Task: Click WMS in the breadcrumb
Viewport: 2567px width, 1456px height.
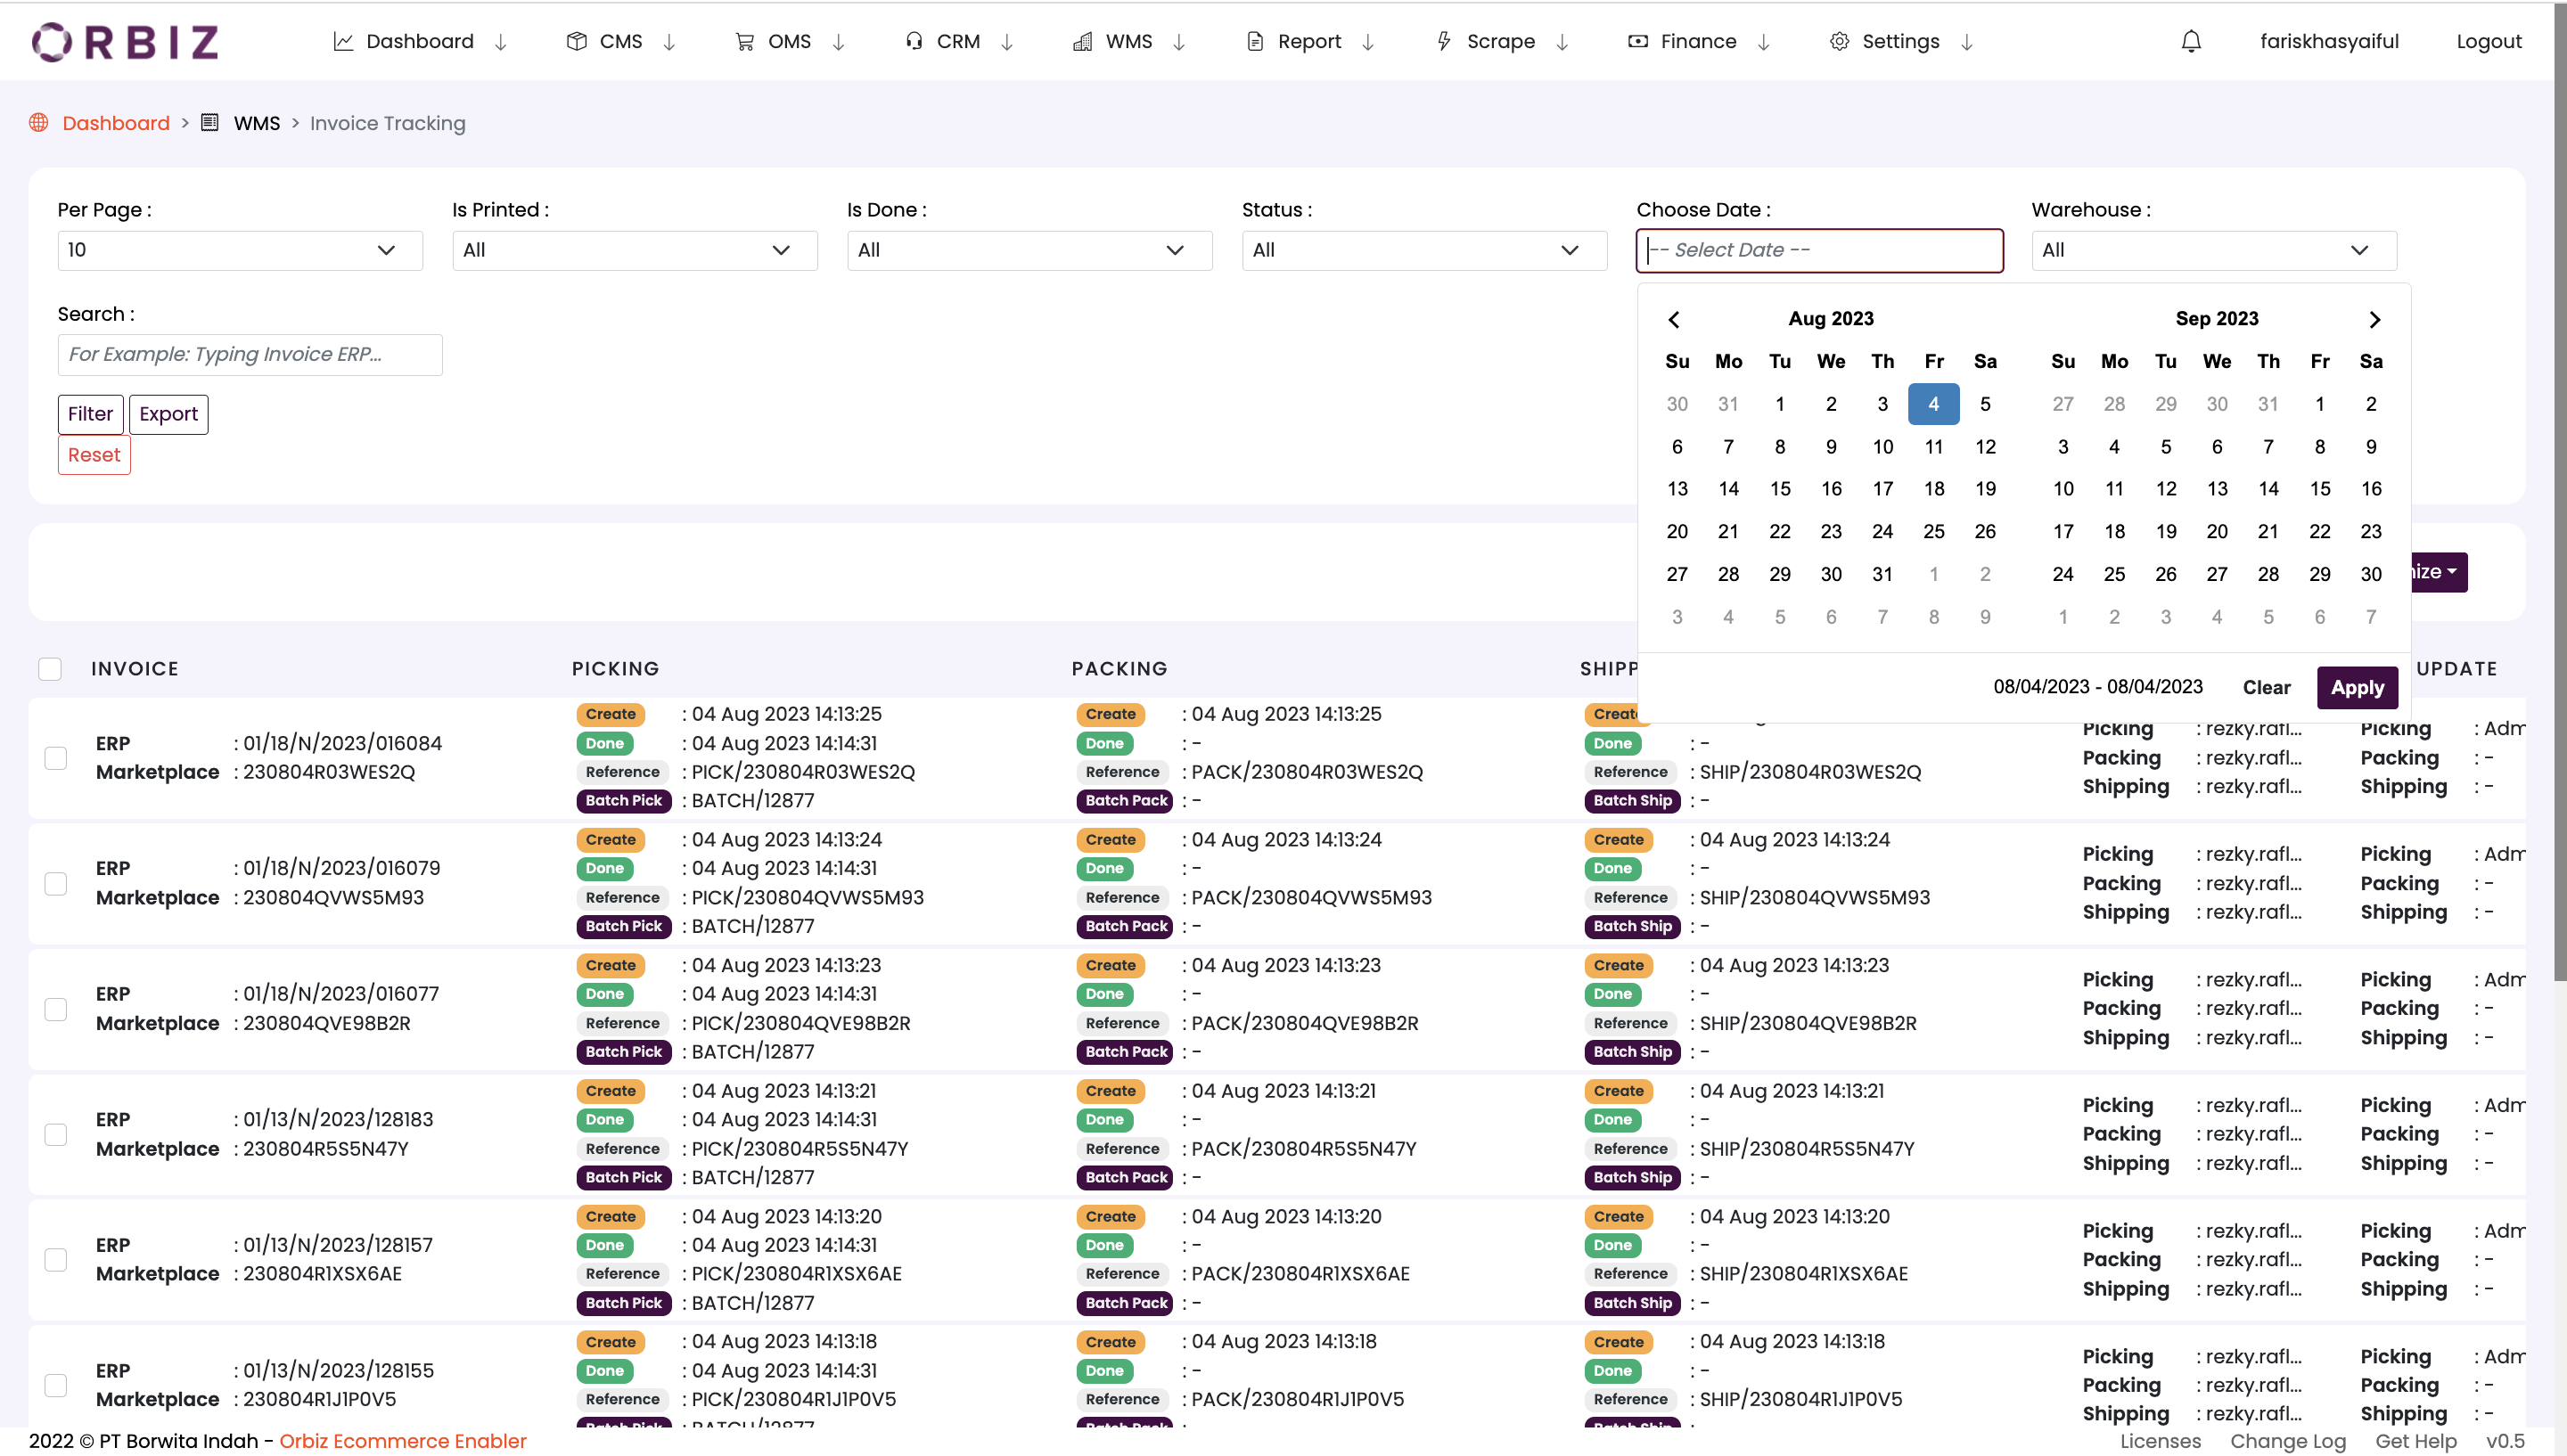Action: 257,123
